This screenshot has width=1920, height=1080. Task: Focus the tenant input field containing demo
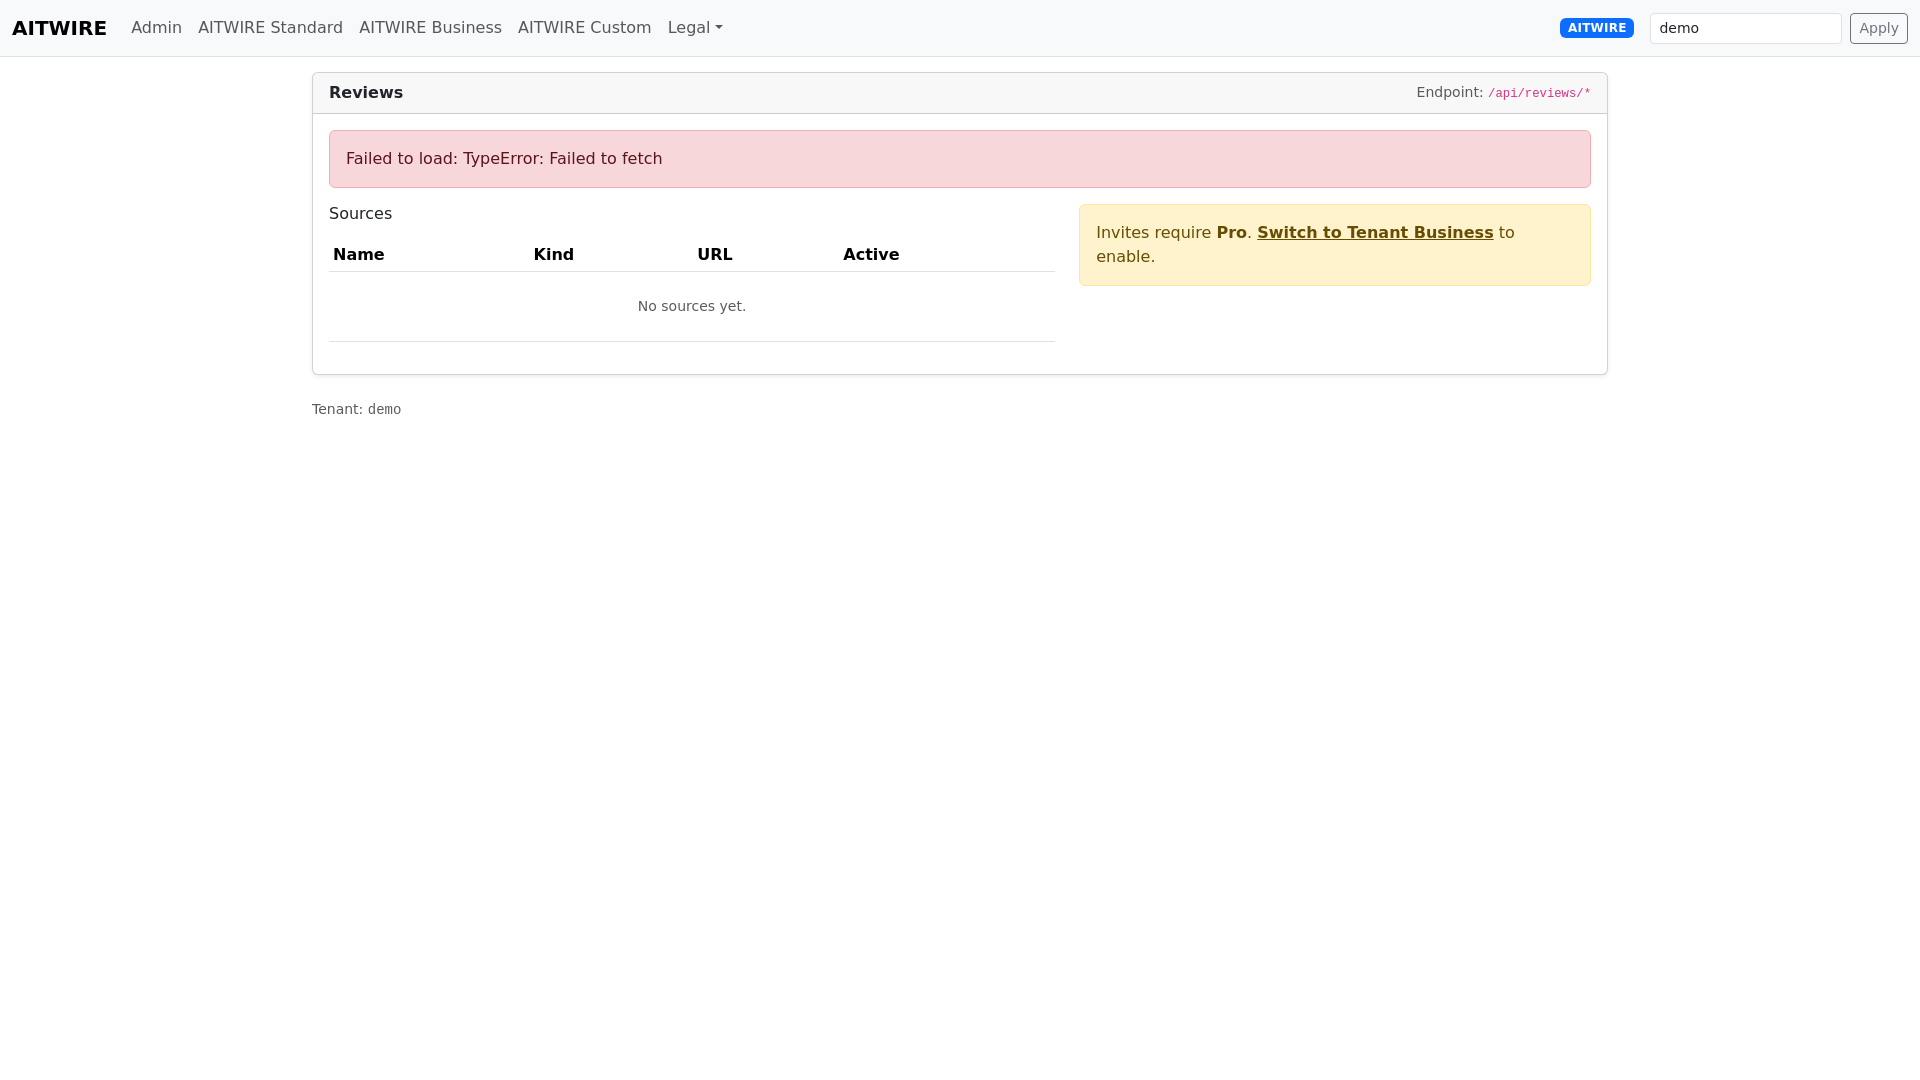(x=1745, y=28)
